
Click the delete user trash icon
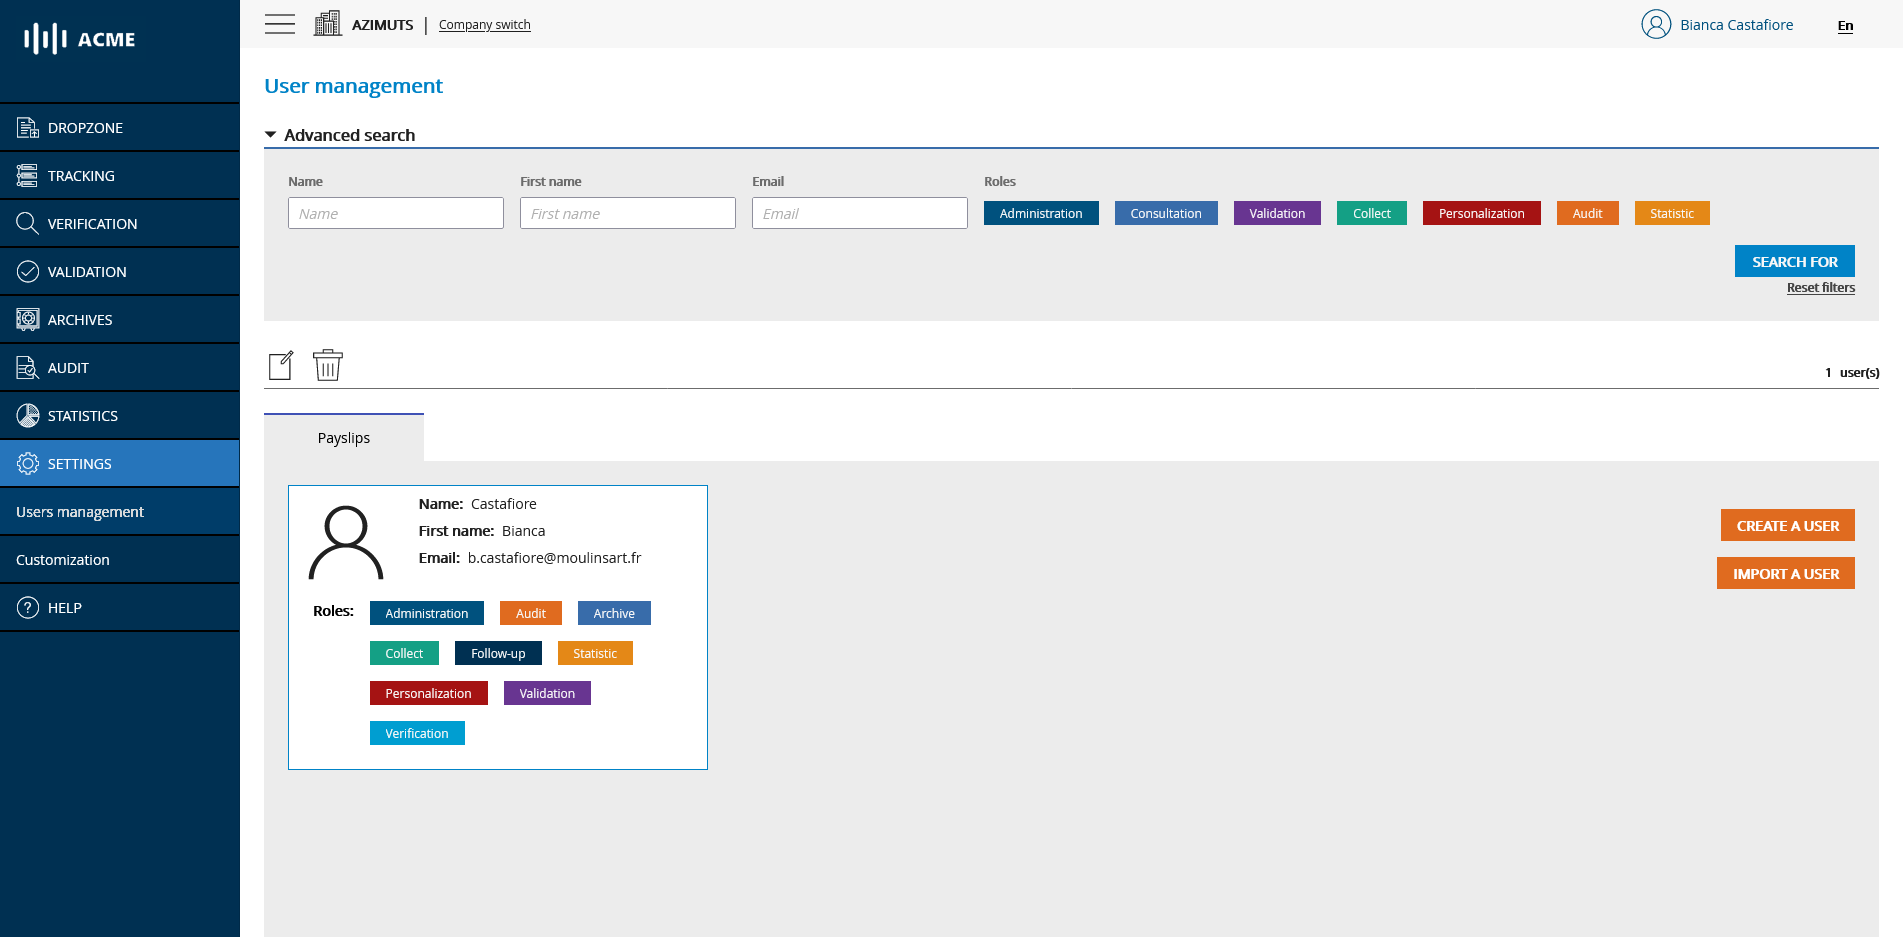(328, 365)
